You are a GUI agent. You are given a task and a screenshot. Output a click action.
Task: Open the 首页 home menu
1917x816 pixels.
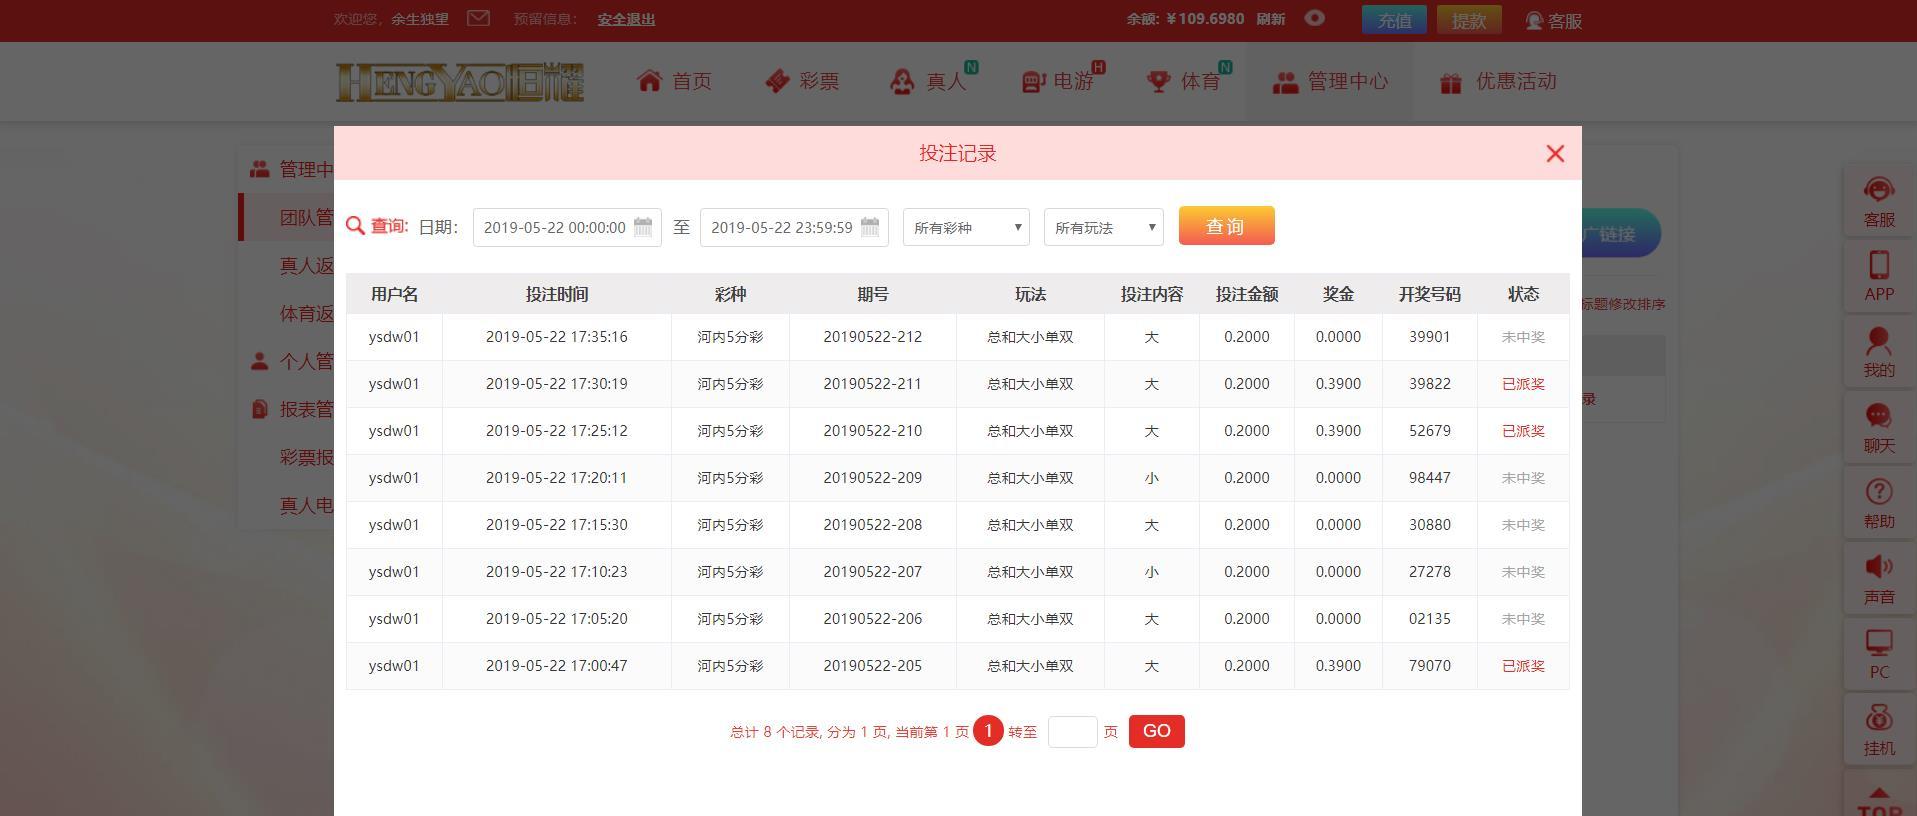675,81
